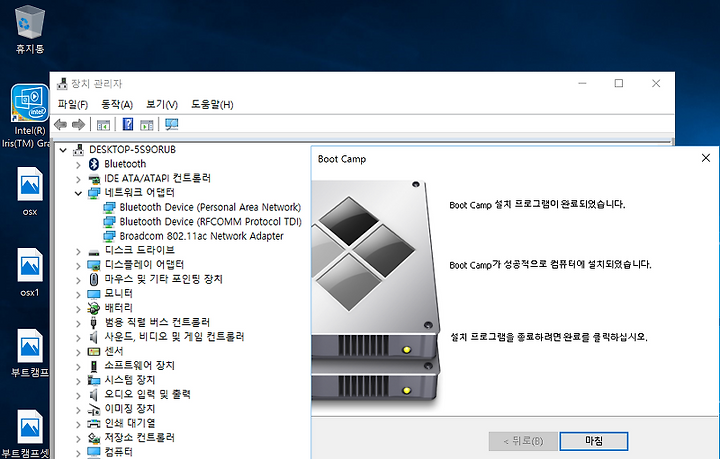
Task: Open the 동작(A) menu
Action: click(117, 105)
